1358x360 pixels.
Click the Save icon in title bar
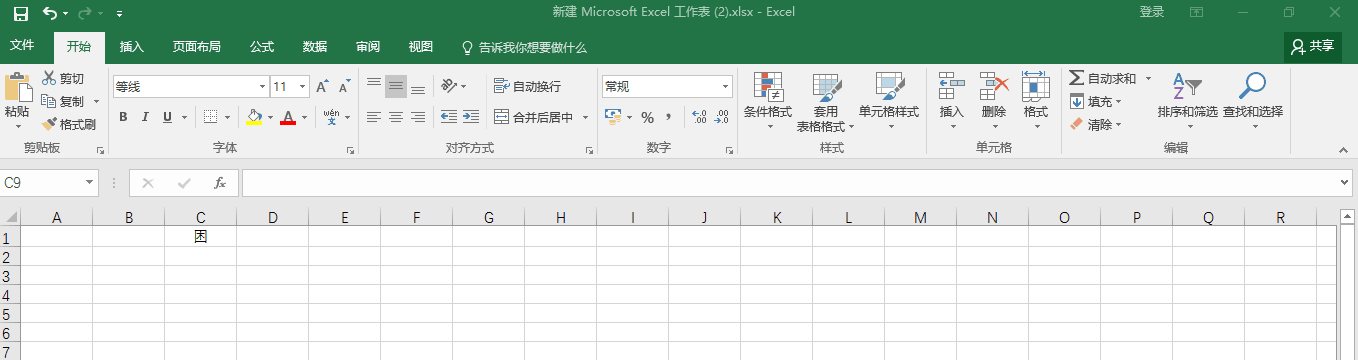point(21,13)
